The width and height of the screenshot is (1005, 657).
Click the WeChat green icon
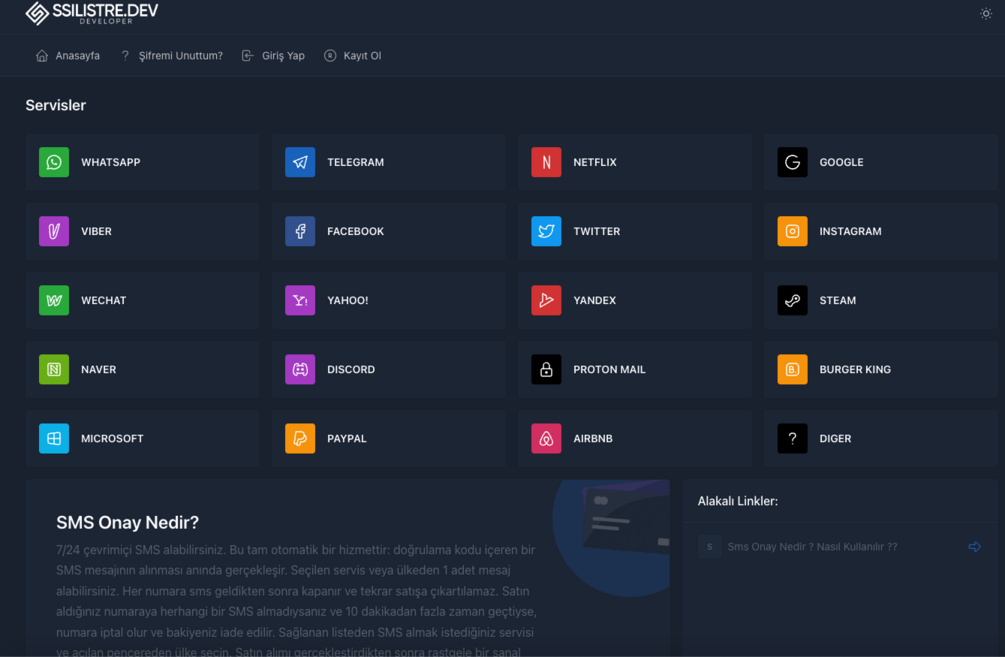pyautogui.click(x=54, y=301)
